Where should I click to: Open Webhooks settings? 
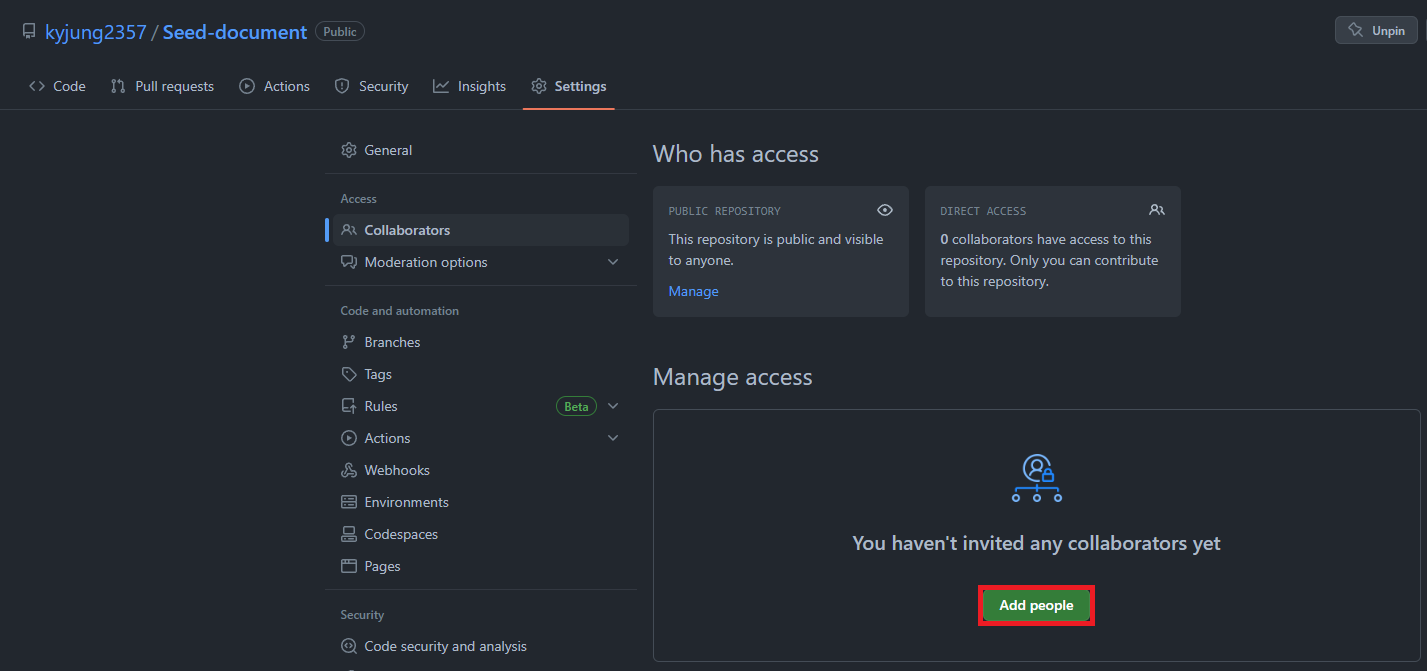point(480,470)
